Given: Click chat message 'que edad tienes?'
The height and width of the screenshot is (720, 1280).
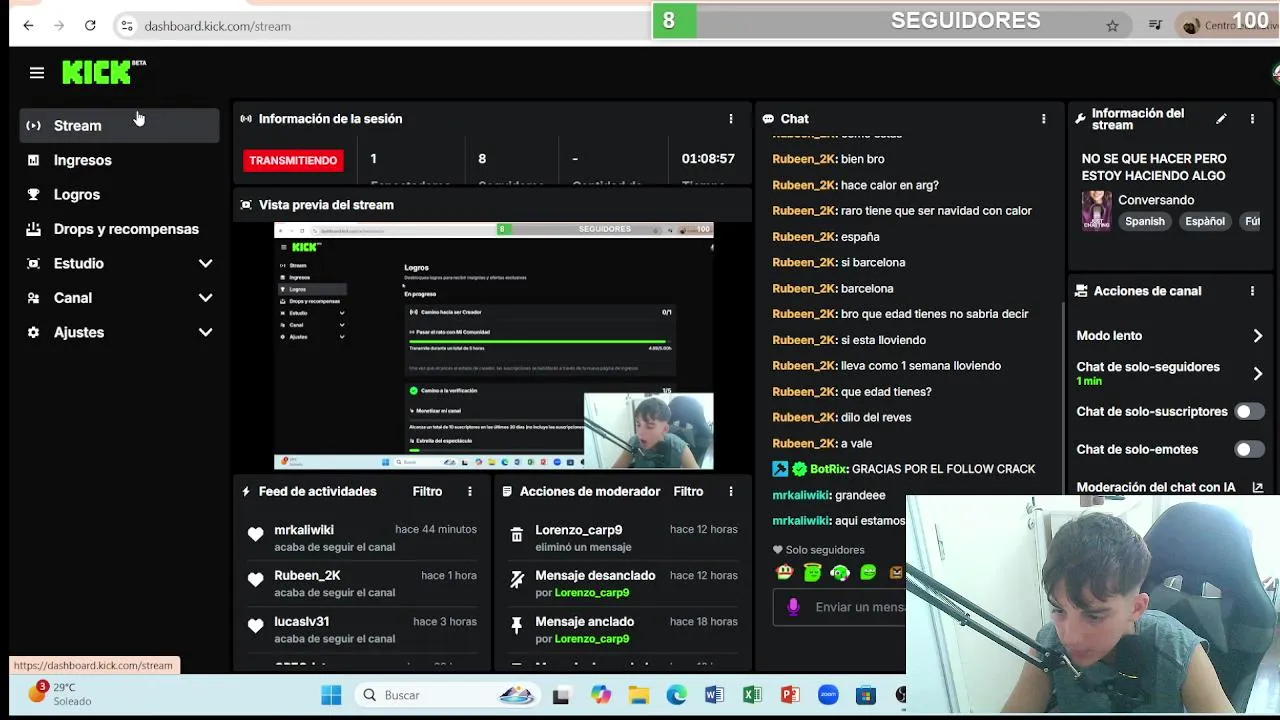Looking at the screenshot, I should click(885, 392).
